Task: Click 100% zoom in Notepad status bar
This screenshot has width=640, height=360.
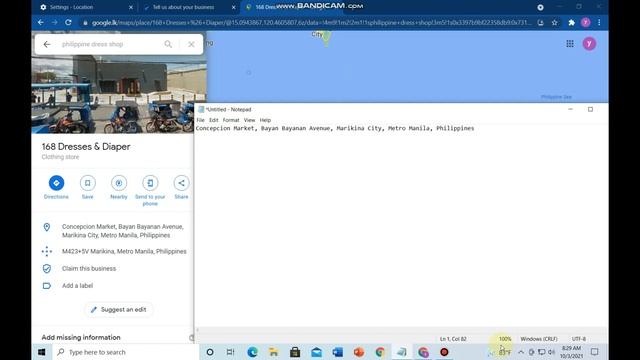Action: tap(505, 339)
